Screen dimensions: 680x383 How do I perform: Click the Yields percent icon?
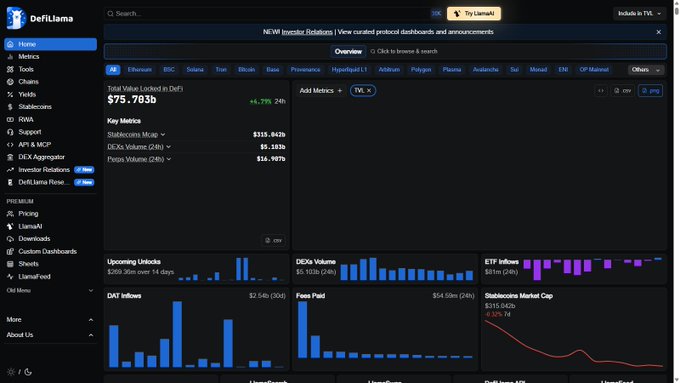click(10, 95)
